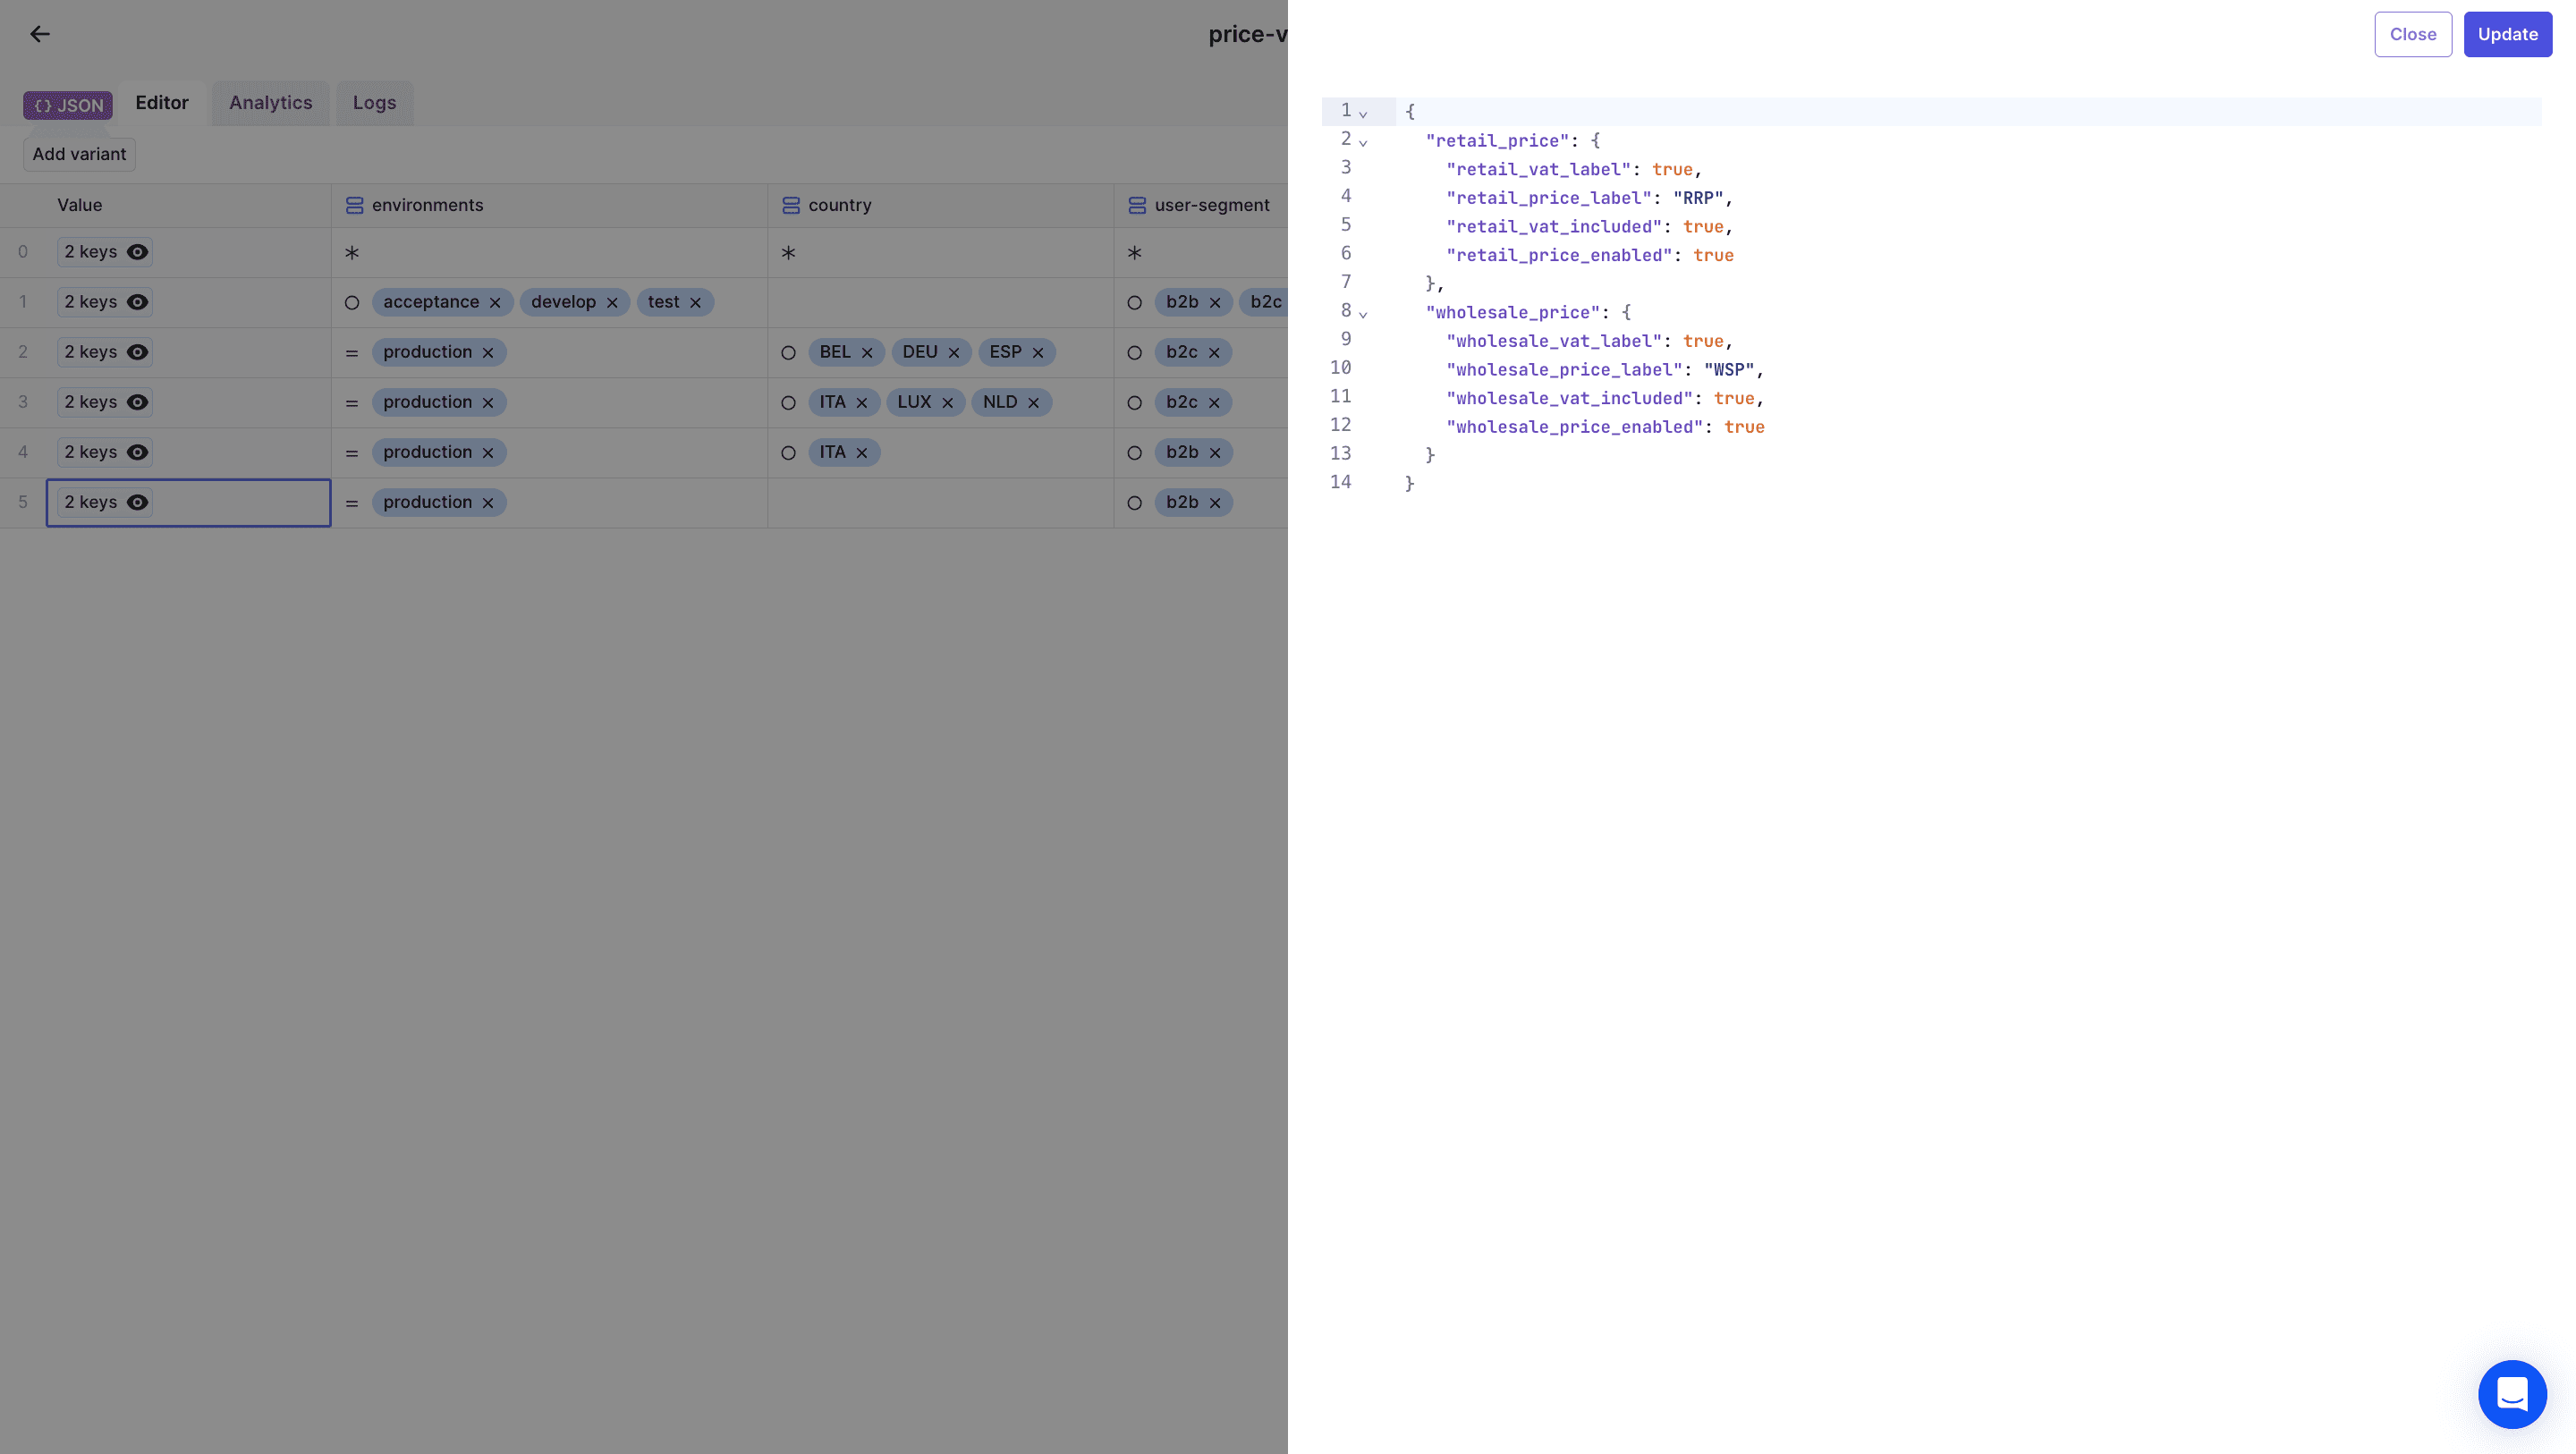Change user-segment operator circle in row 5
Image resolution: width=2576 pixels, height=1454 pixels.
point(1134,503)
